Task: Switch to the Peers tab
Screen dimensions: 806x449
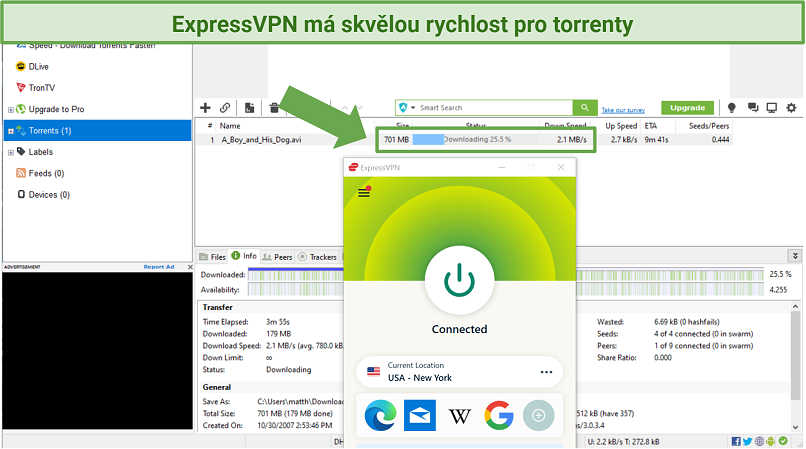Action: (x=277, y=257)
